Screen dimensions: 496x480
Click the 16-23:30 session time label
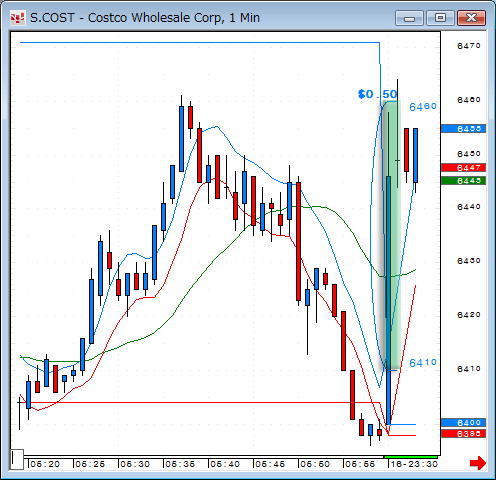[414, 464]
